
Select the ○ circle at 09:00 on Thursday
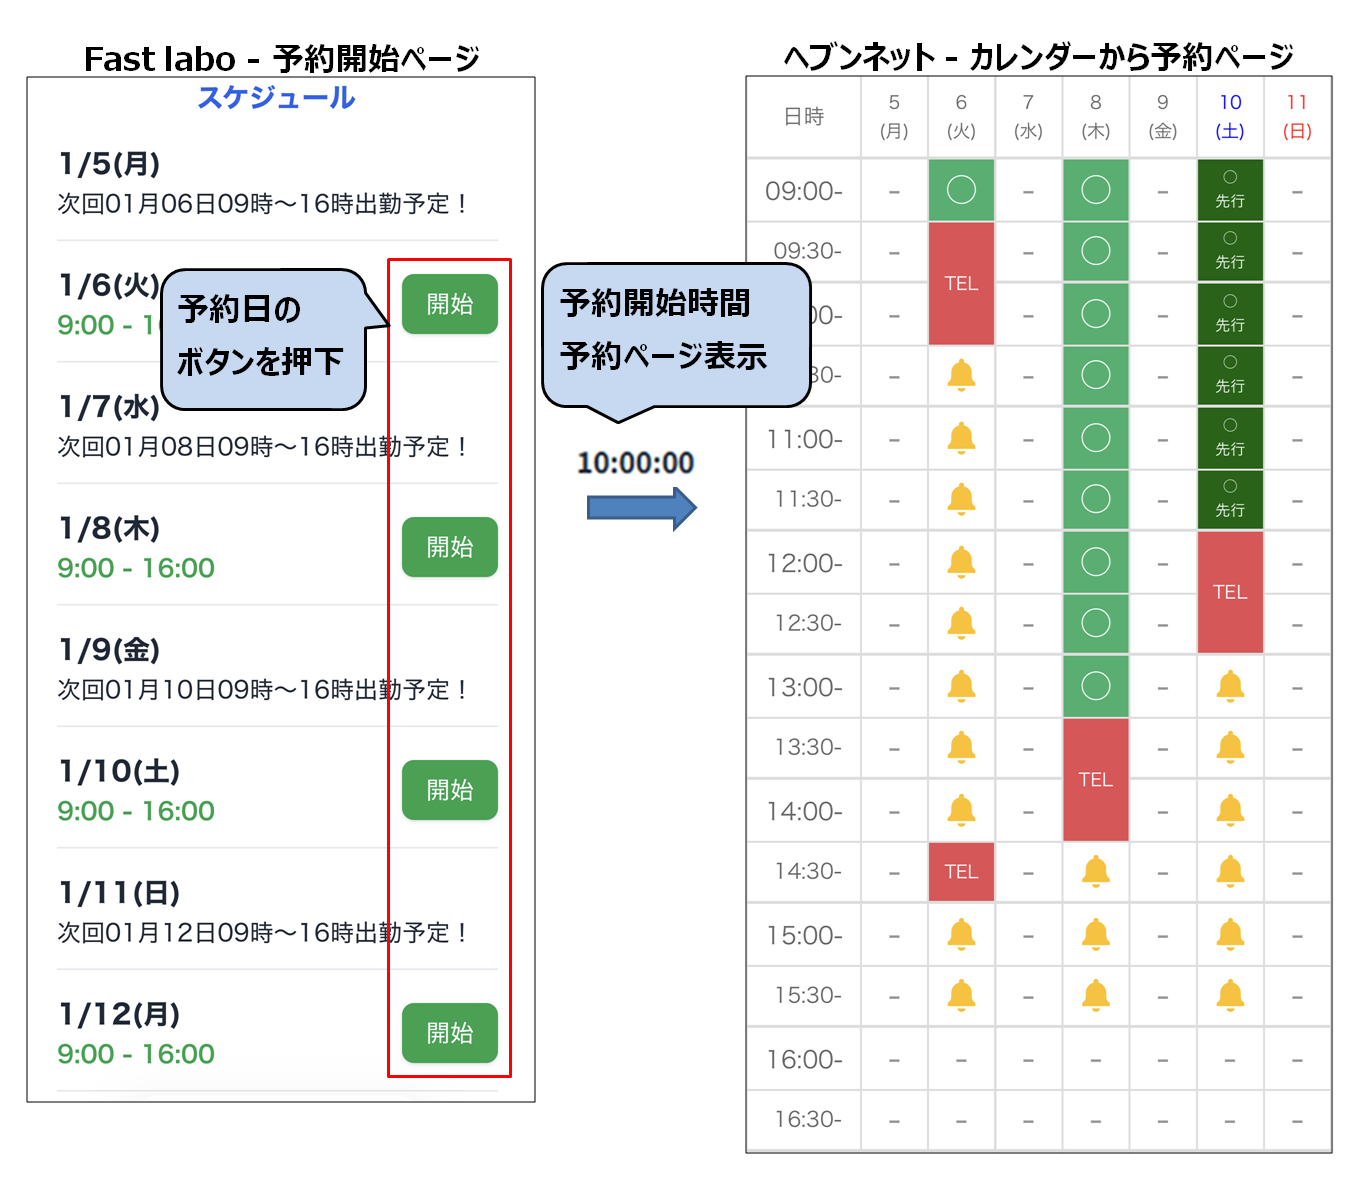pos(1096,190)
